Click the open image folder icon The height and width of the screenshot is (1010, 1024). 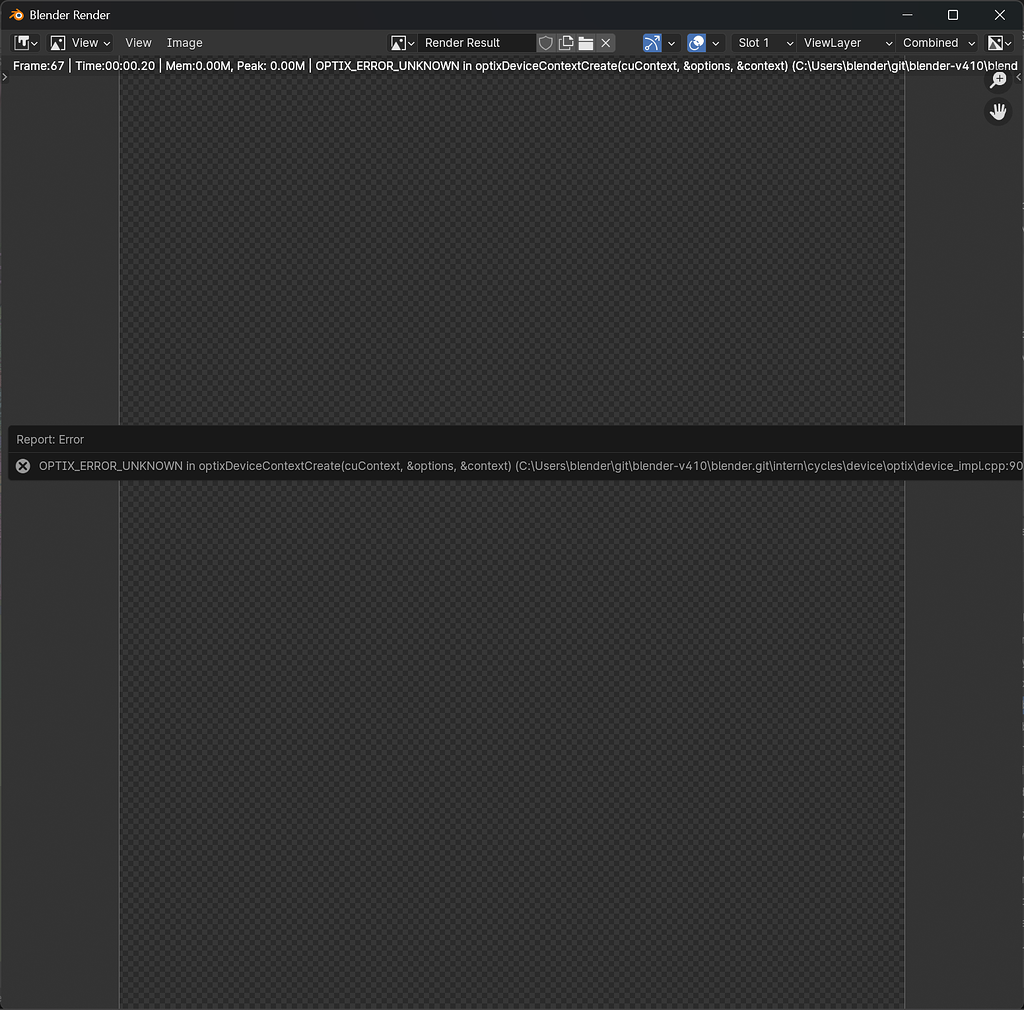[586, 43]
